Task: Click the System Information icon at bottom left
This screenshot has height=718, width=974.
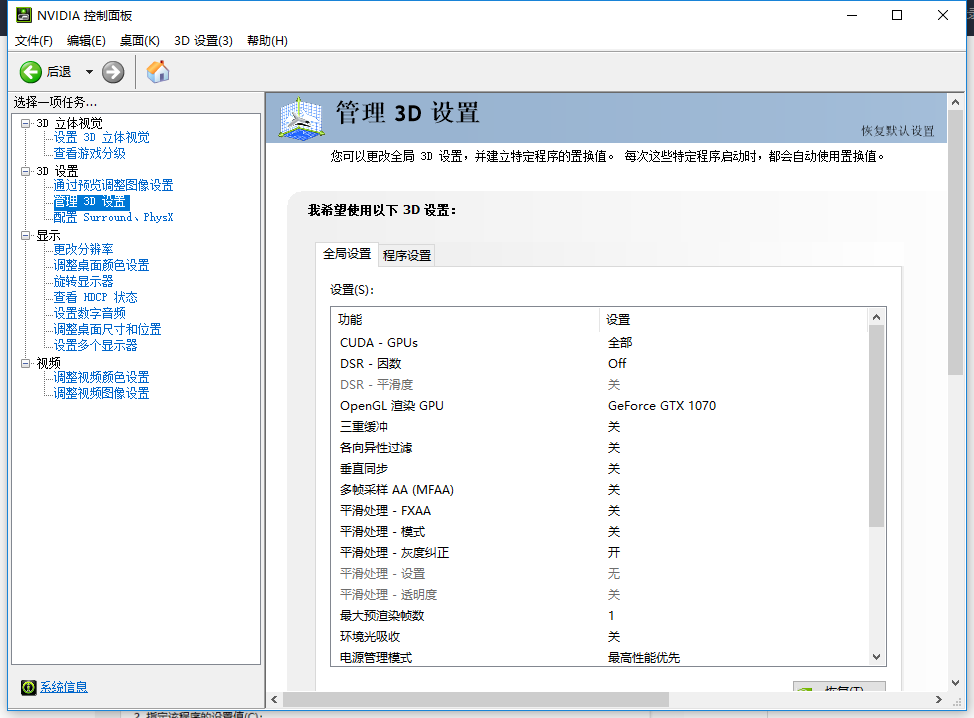Action: pos(28,687)
